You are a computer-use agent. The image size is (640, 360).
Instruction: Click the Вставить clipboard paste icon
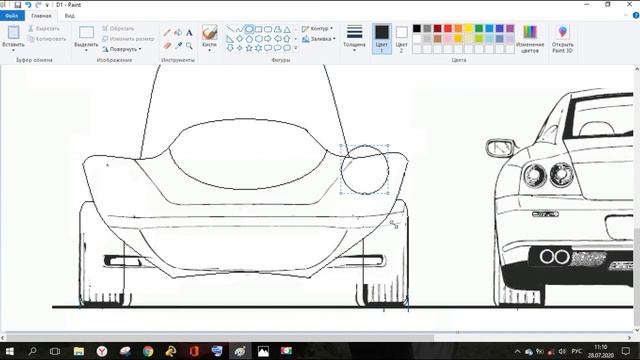[13, 33]
